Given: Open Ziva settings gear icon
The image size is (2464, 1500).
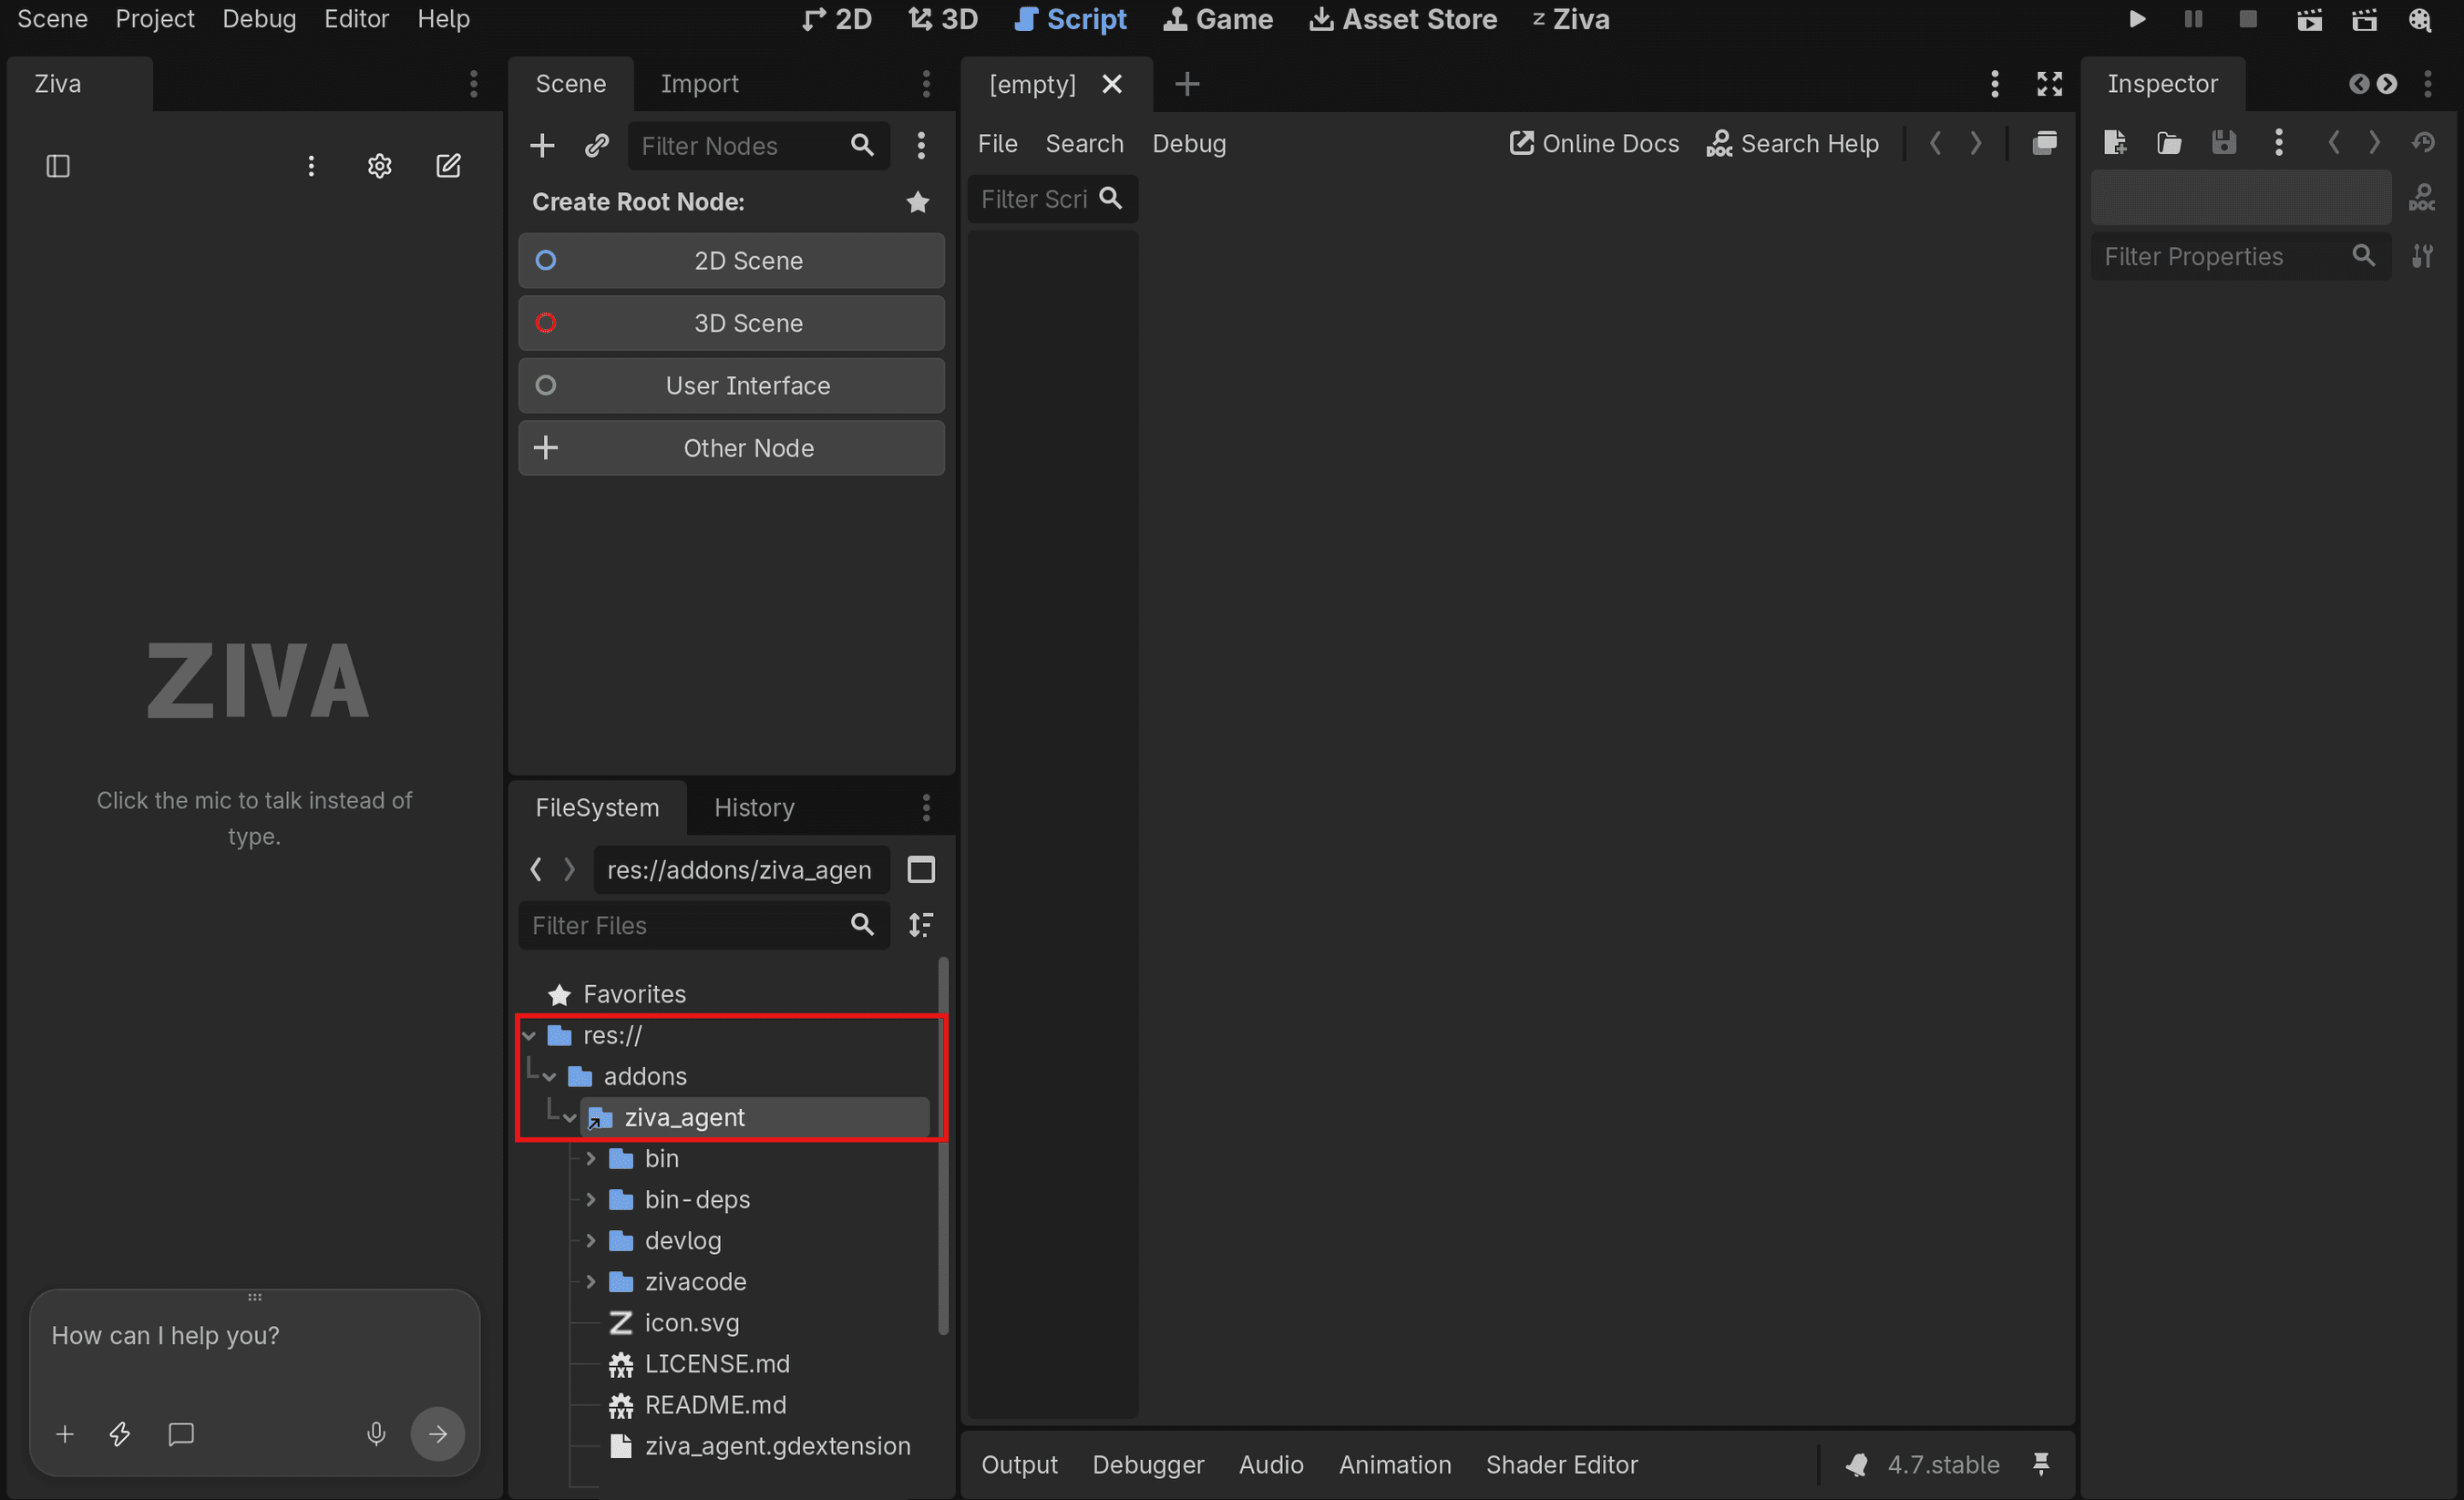Looking at the screenshot, I should point(379,166).
